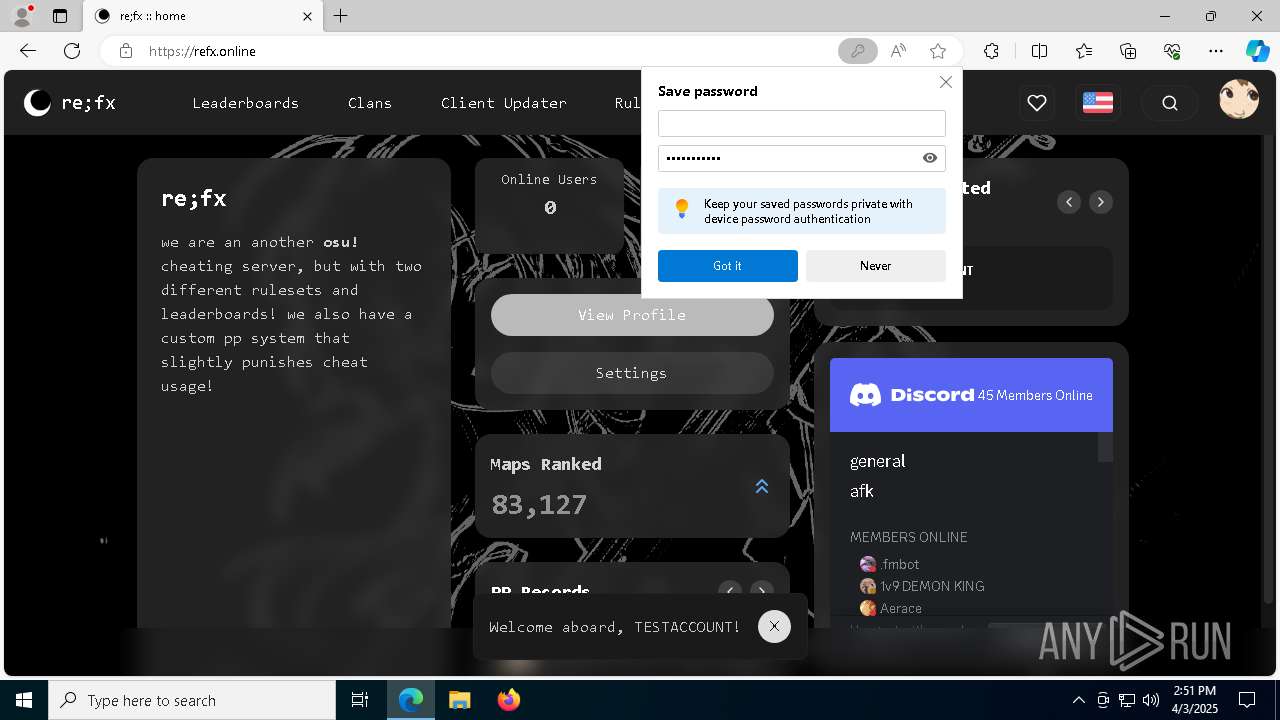Click the password key icon in address bar
This screenshot has height=720, width=1280.
857,51
